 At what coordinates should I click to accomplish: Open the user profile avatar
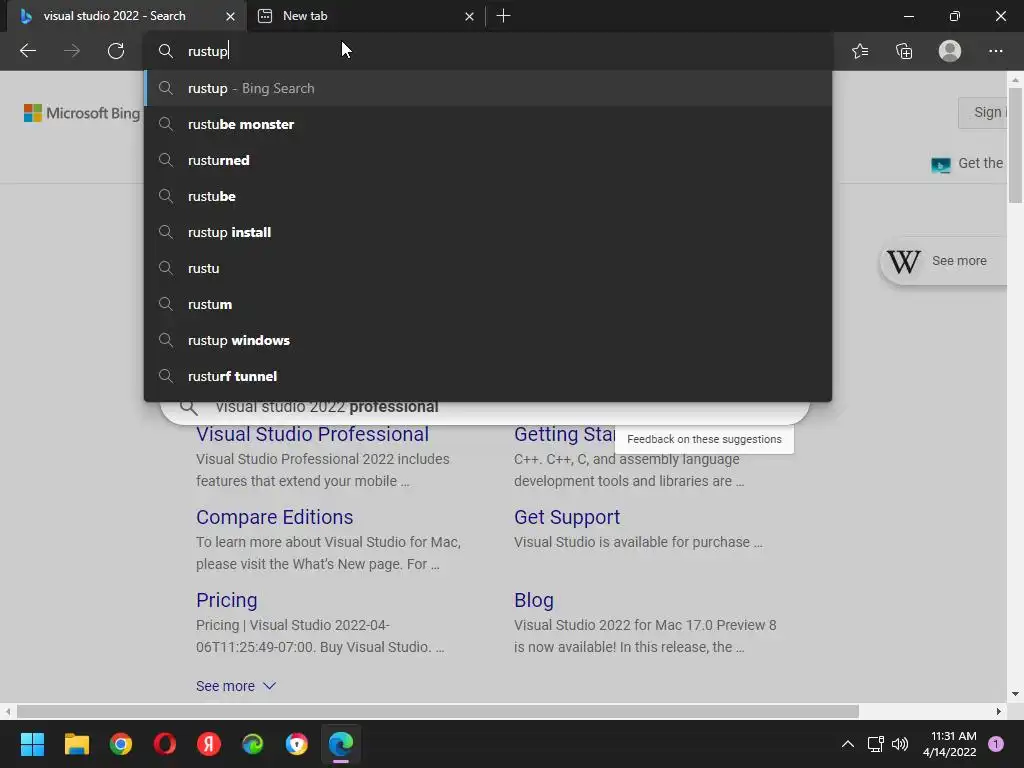pos(950,51)
